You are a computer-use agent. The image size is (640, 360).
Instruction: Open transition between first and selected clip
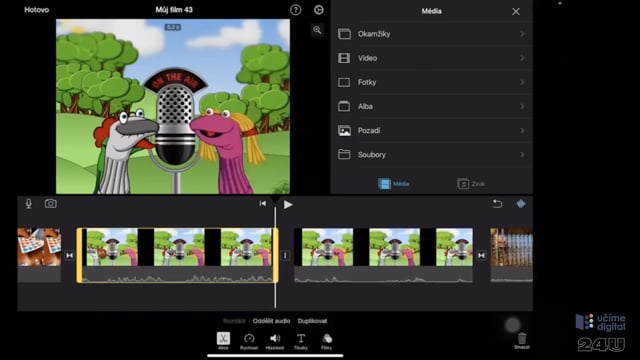69,256
